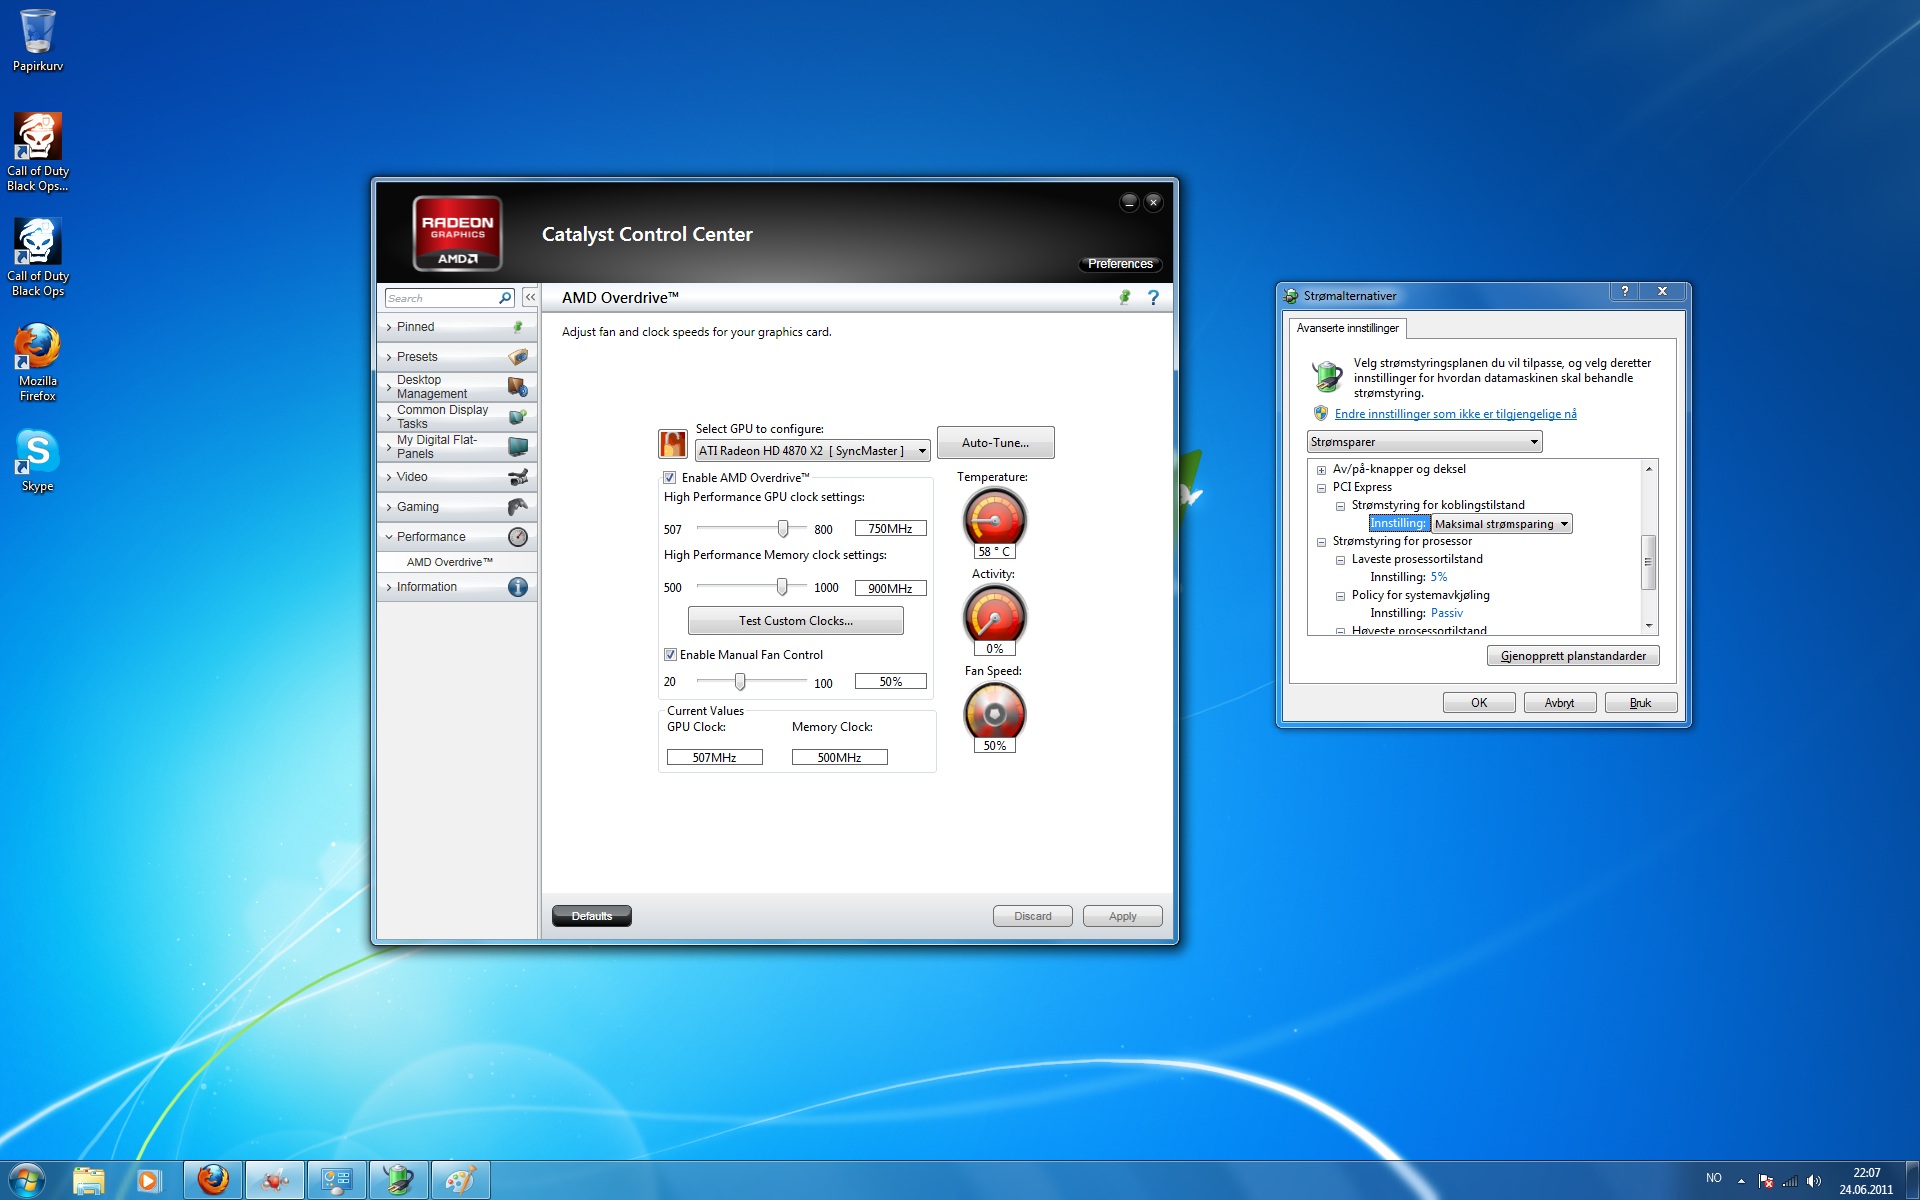Click Endre innstillinger som ikke er tilgjengelige nå link
Screen dimensions: 1920x1200
point(1455,414)
